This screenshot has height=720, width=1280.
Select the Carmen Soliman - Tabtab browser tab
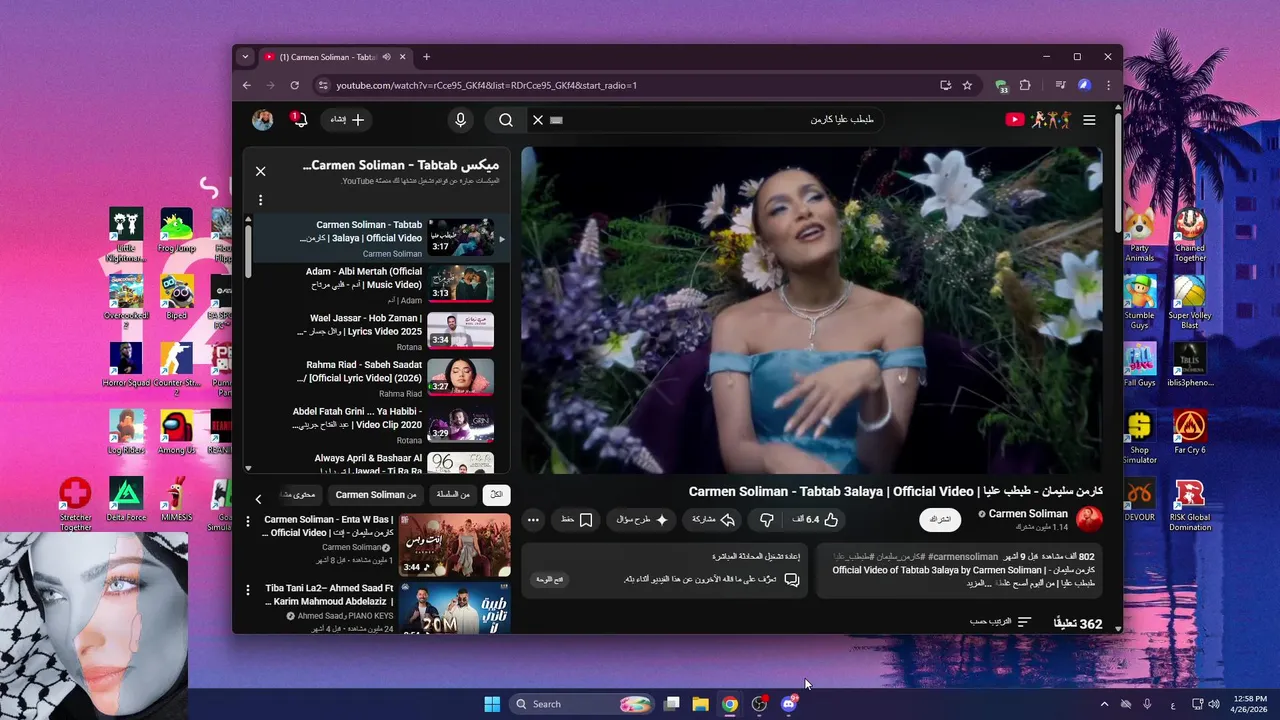point(335,57)
